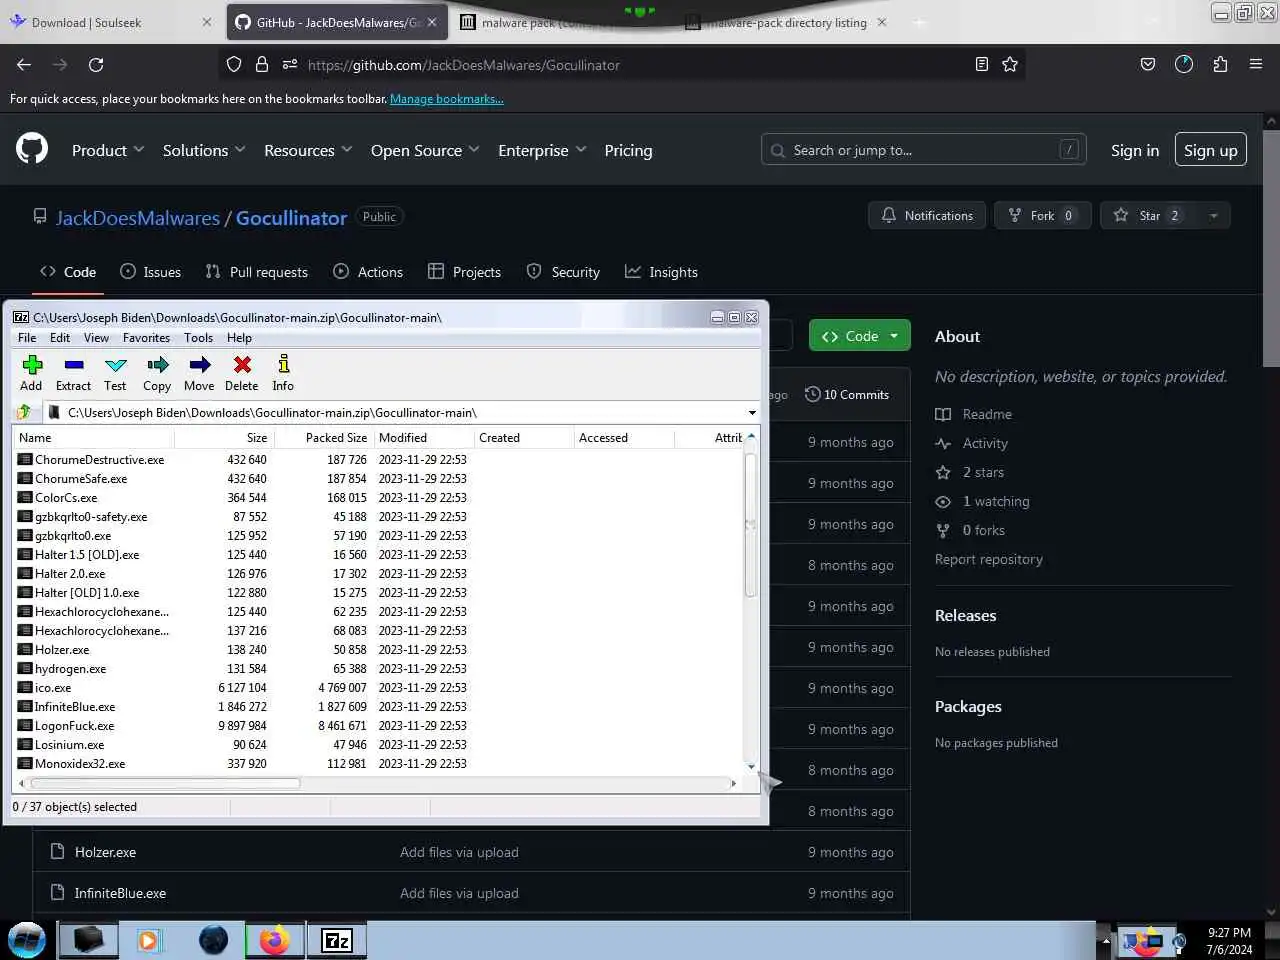Click the 7-Zip Add toolbar icon
Screen dimensions: 1280x960
(31, 365)
